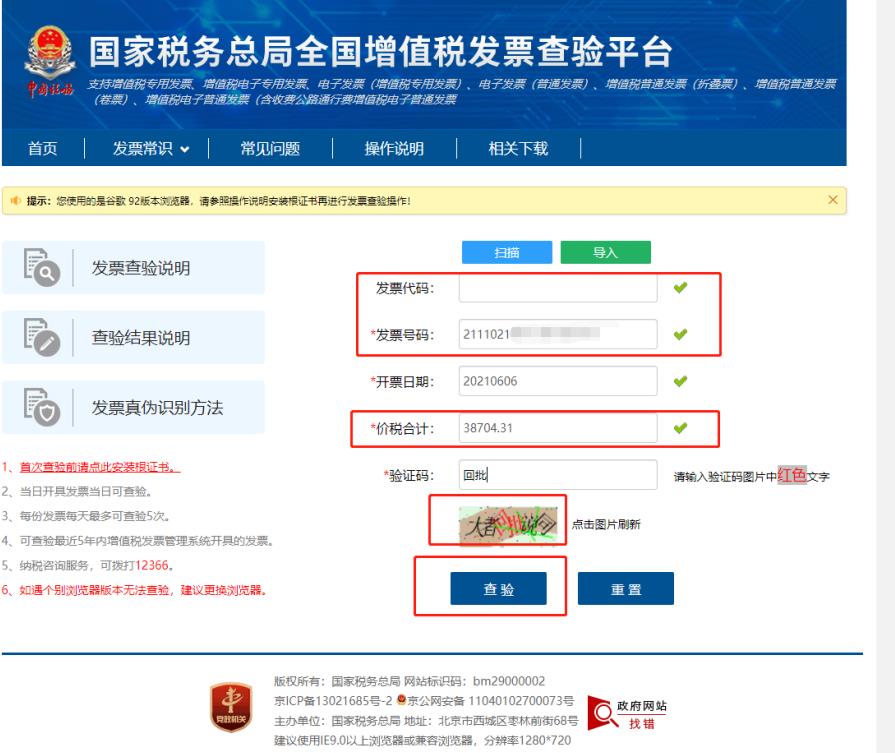Click the 发票查验说明 magnifier document icon
The width and height of the screenshot is (895, 753).
[40, 269]
